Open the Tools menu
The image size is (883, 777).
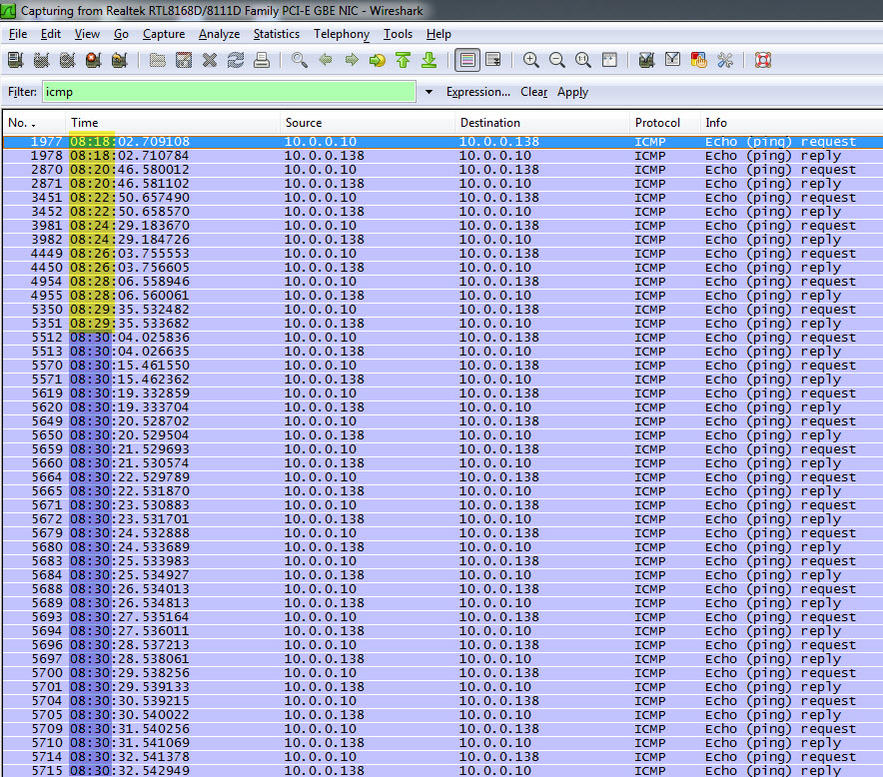398,34
